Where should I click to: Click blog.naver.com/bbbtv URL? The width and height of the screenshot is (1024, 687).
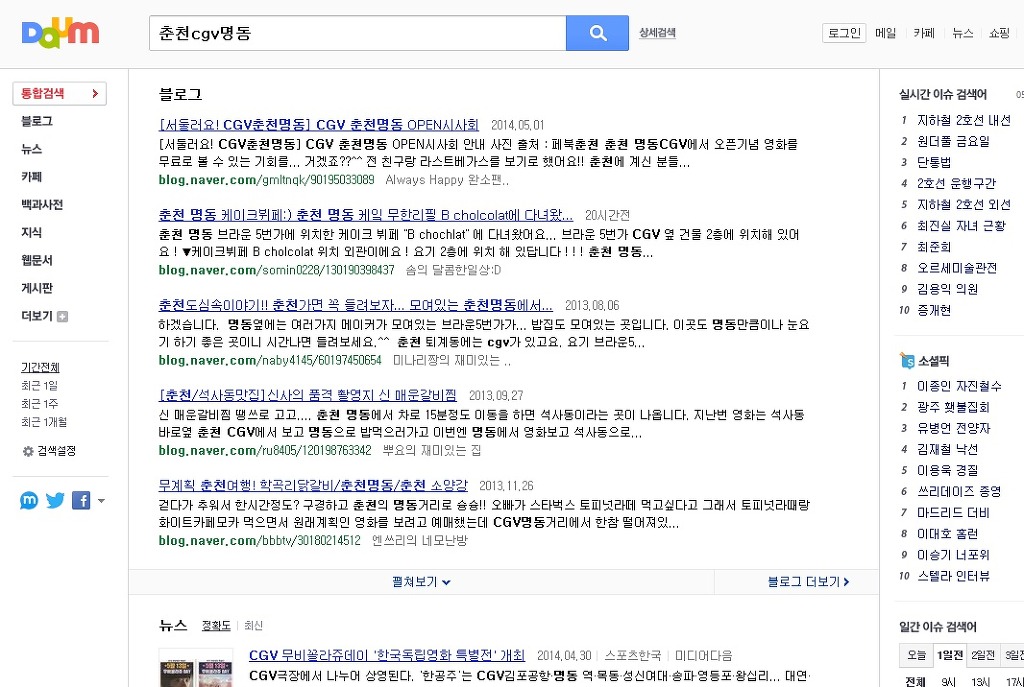(x=259, y=540)
